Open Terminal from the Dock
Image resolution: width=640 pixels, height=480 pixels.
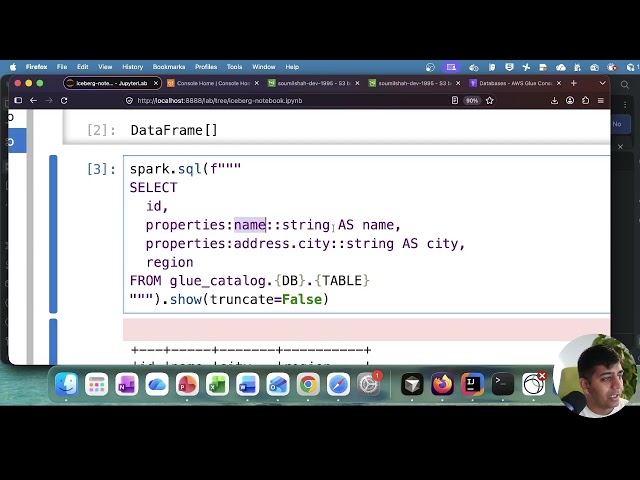[x=502, y=384]
